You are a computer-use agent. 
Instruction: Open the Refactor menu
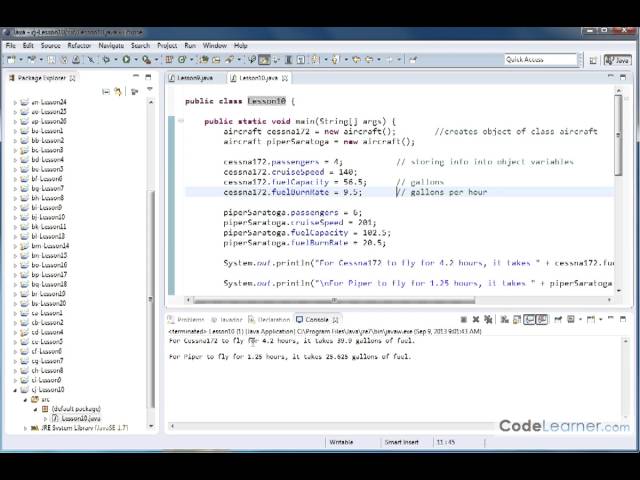tap(79, 45)
